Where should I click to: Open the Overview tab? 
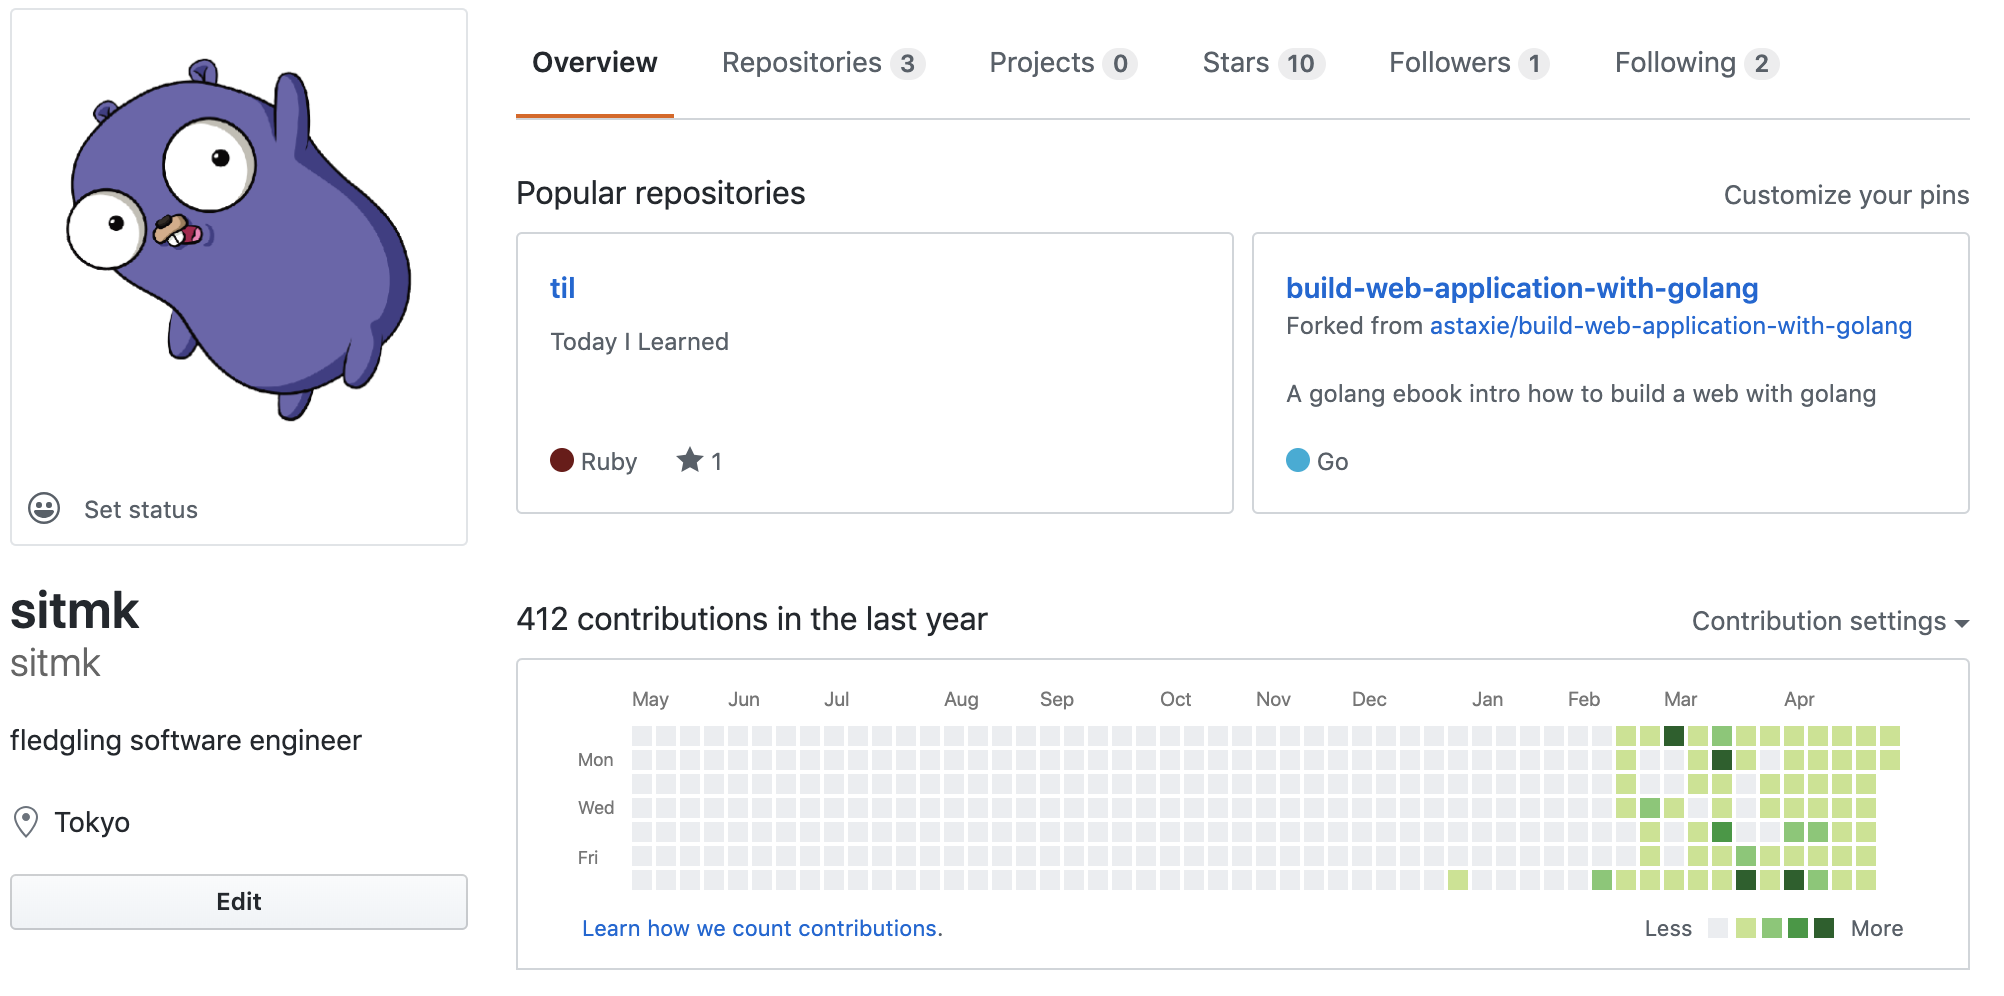[595, 63]
